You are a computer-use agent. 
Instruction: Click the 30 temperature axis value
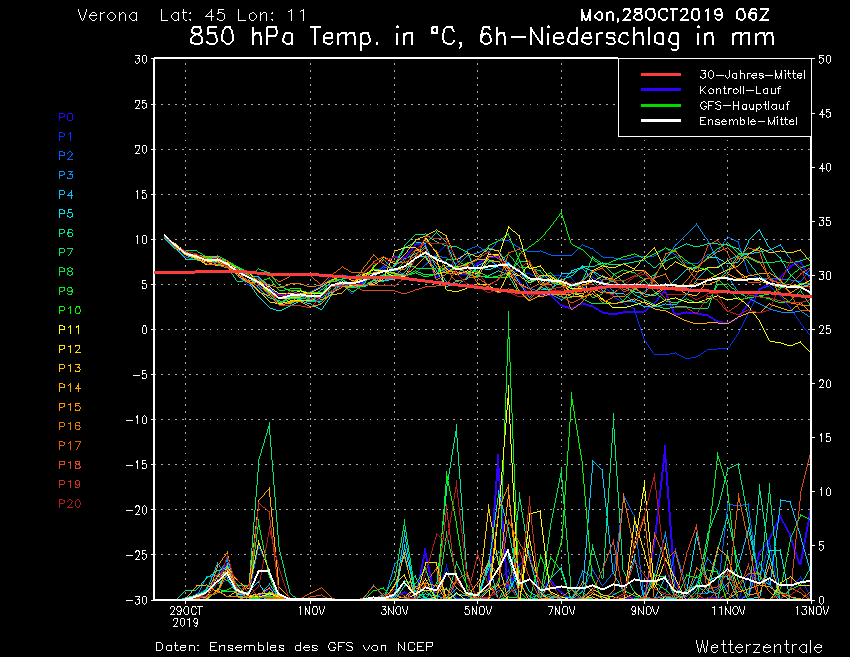click(141, 59)
